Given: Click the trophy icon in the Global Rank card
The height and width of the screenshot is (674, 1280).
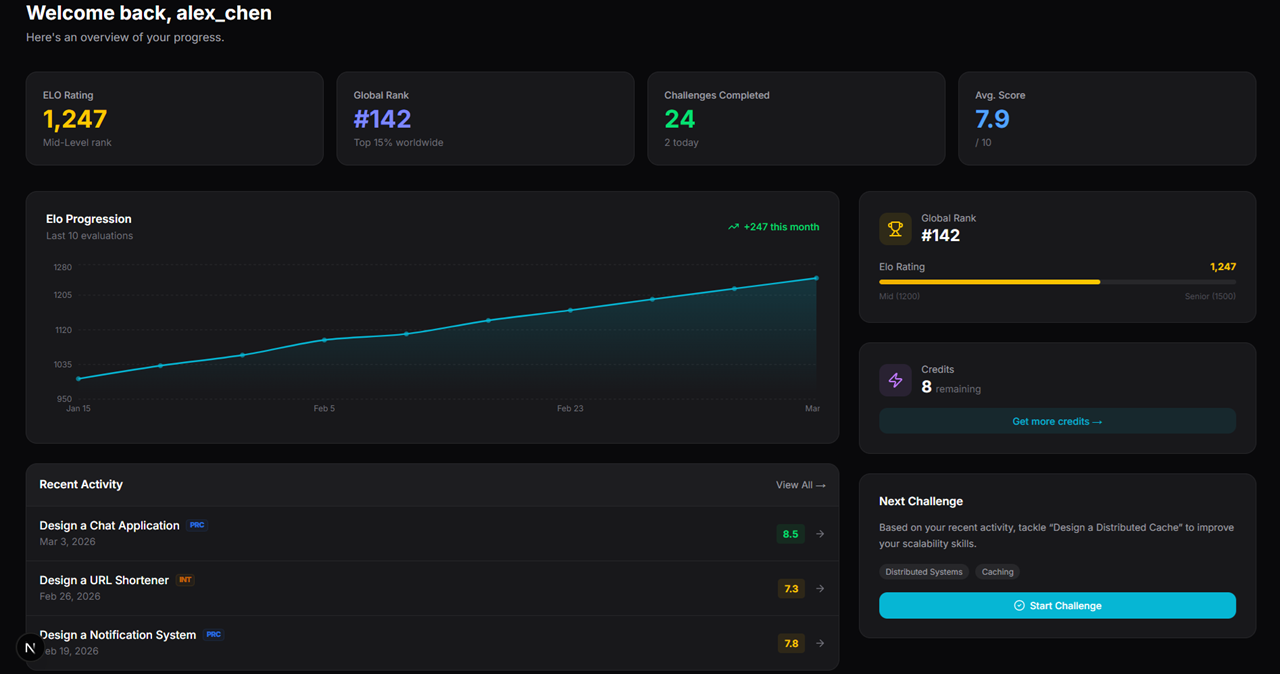Looking at the screenshot, I should pos(894,228).
